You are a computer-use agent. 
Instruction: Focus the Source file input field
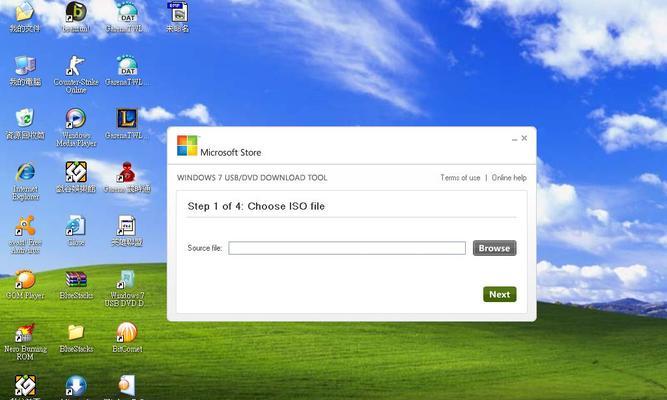[347, 248]
